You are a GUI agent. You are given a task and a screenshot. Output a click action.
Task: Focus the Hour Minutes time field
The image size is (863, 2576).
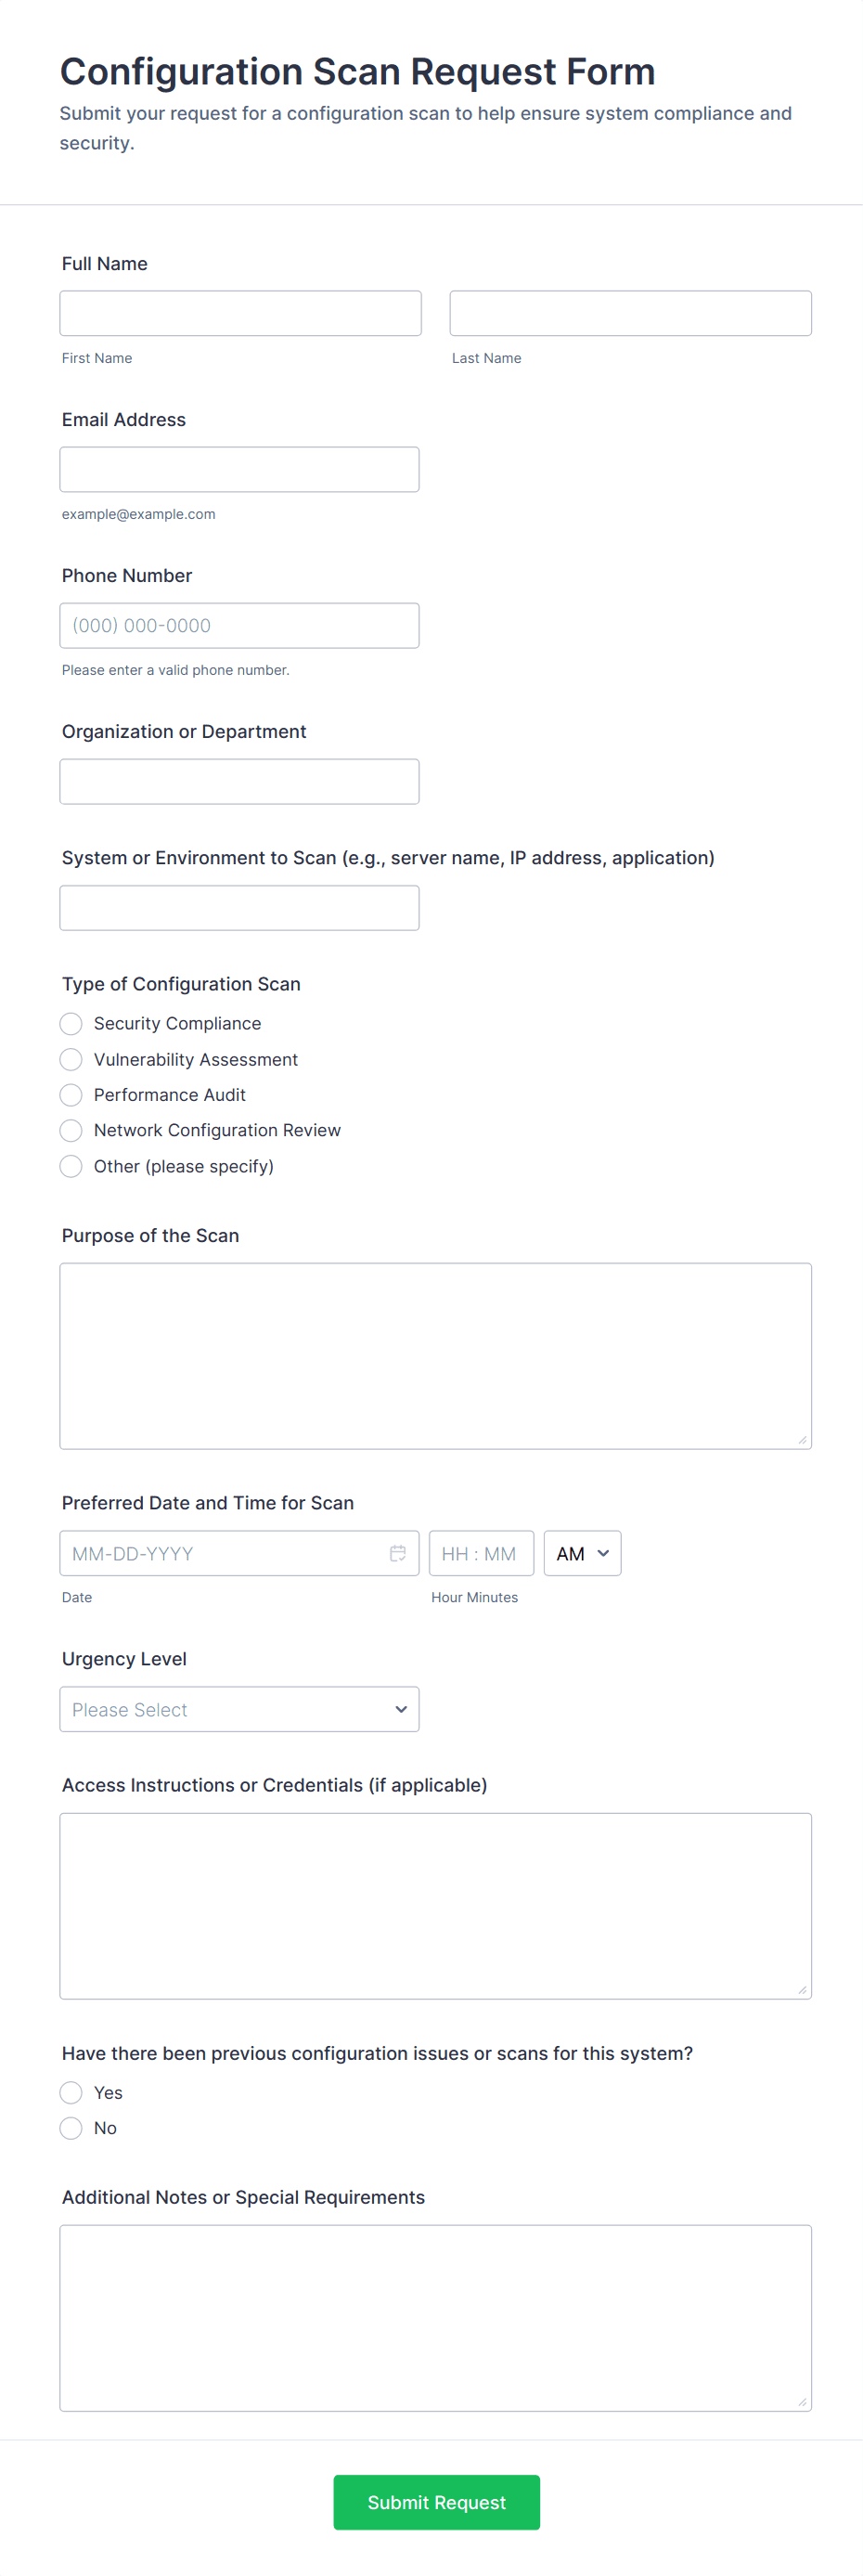[x=481, y=1553]
